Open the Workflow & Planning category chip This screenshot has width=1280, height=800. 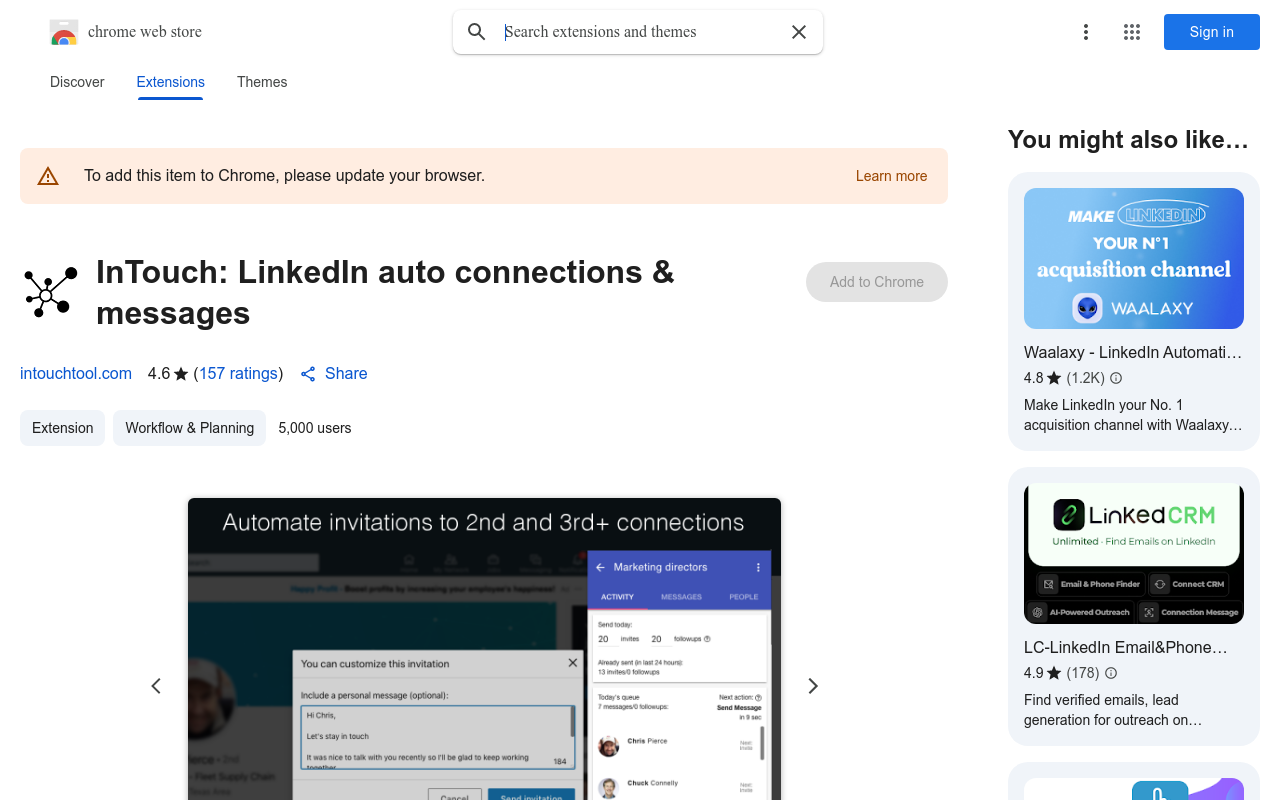point(189,428)
